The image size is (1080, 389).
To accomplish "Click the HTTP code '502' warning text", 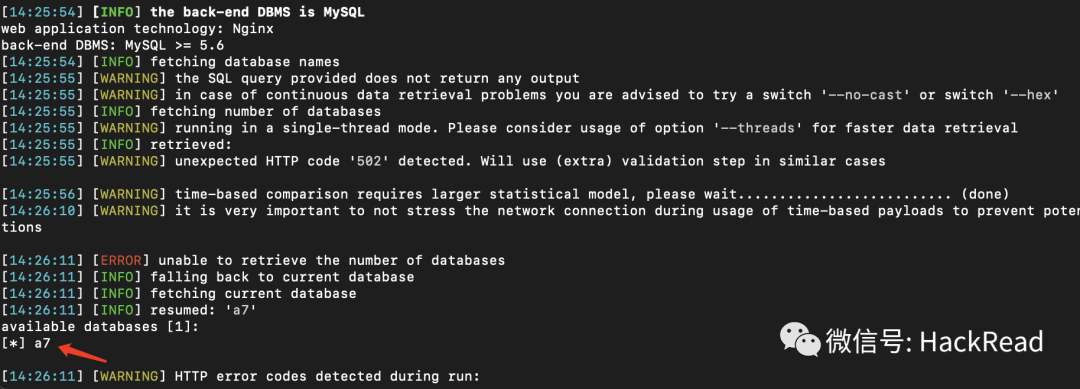I will pos(530,161).
